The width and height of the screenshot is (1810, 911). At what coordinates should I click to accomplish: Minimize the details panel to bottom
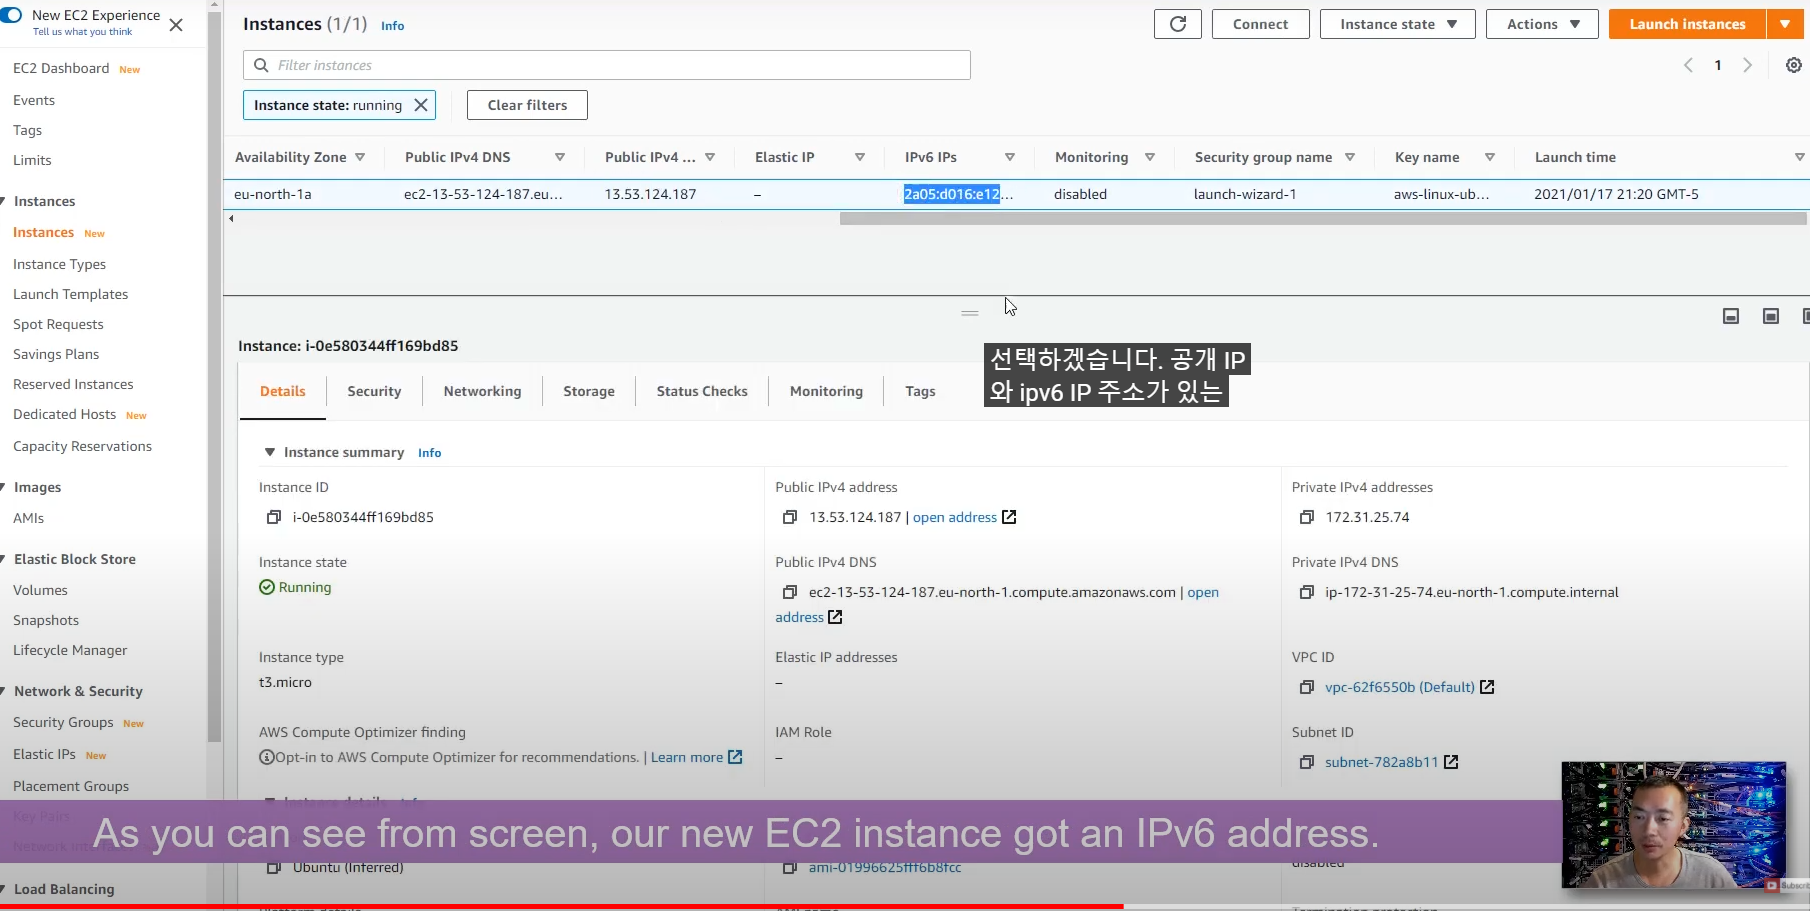tap(1731, 316)
